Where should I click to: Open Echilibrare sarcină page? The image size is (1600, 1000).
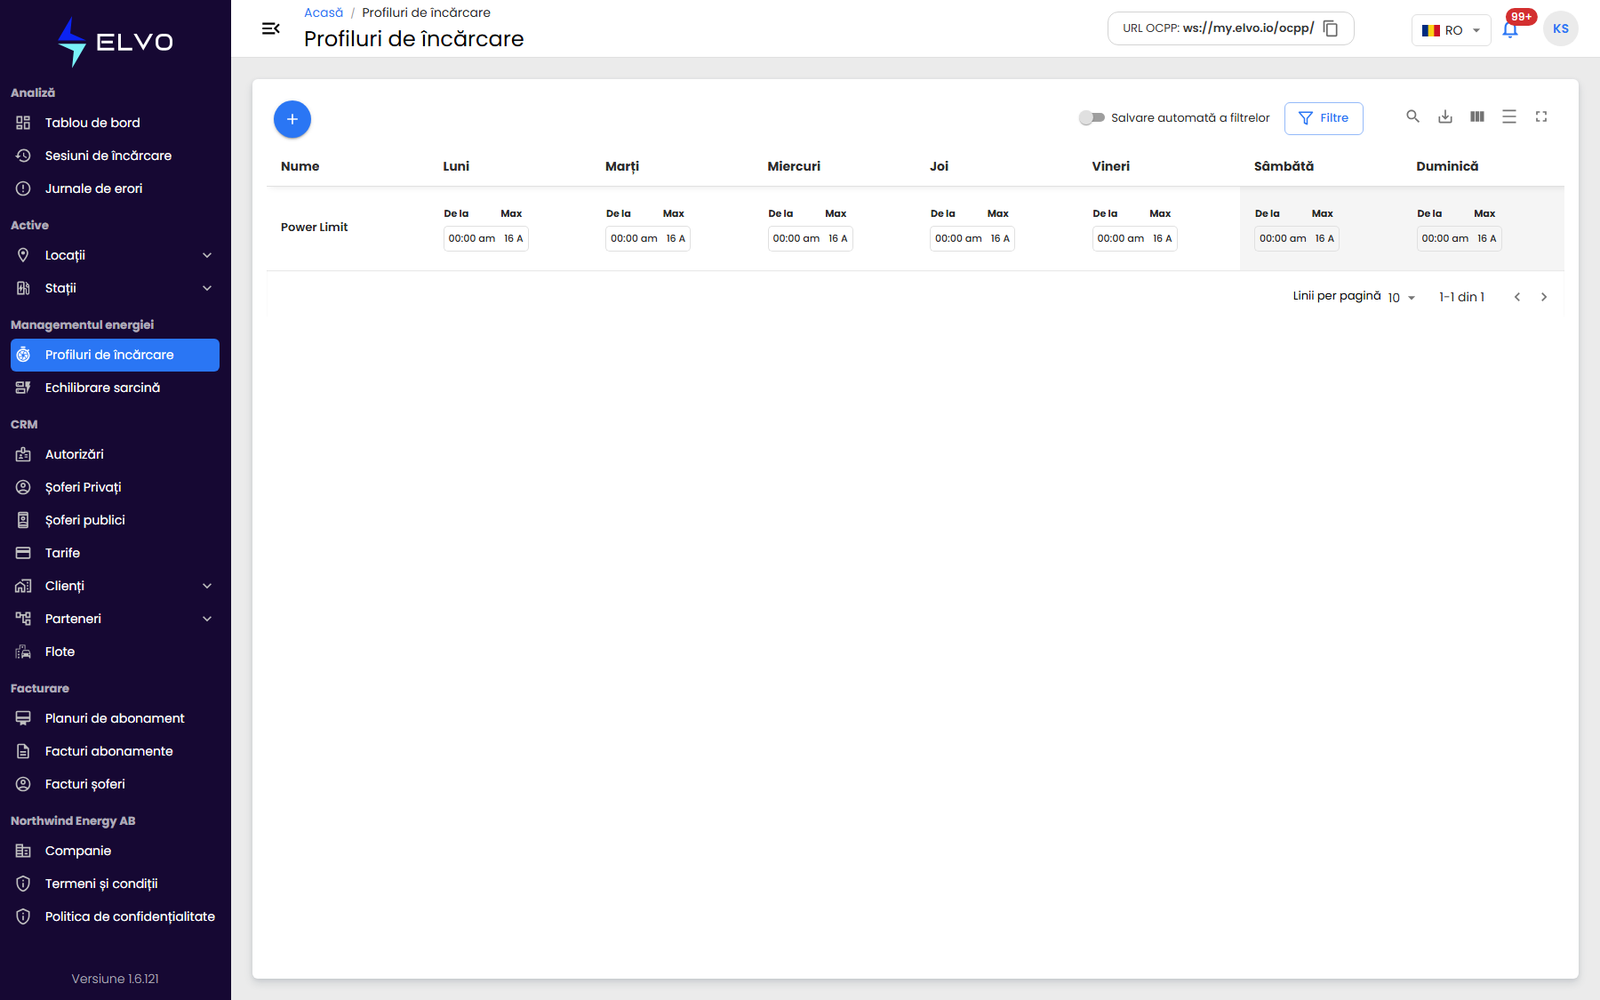(x=115, y=388)
